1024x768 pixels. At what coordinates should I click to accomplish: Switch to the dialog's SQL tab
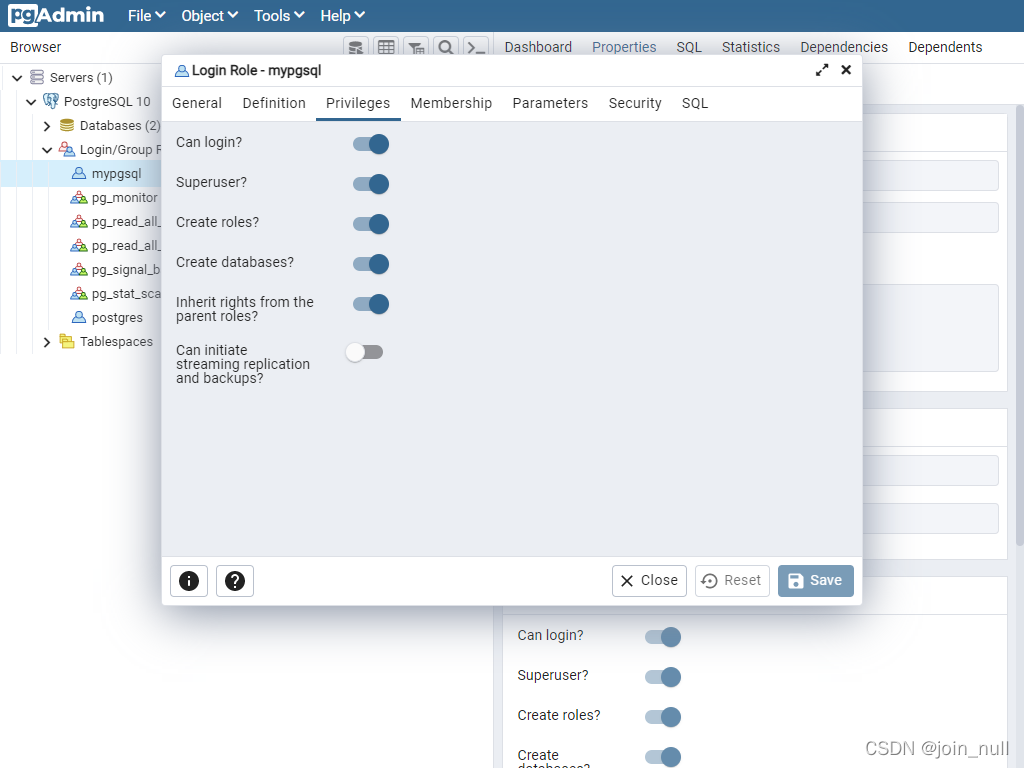[695, 103]
